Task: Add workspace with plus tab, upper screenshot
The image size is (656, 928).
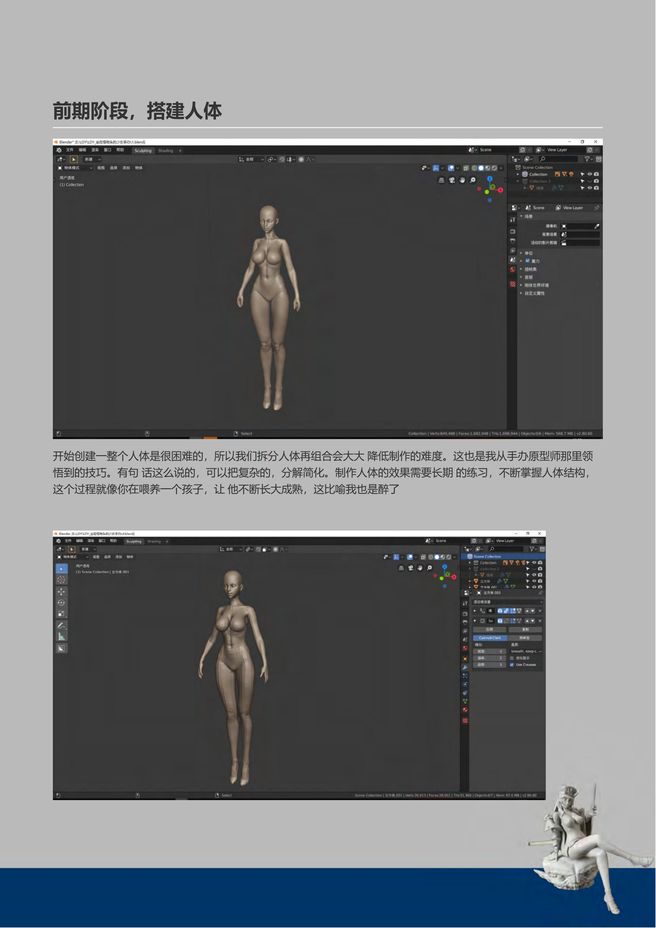Action: coord(180,150)
